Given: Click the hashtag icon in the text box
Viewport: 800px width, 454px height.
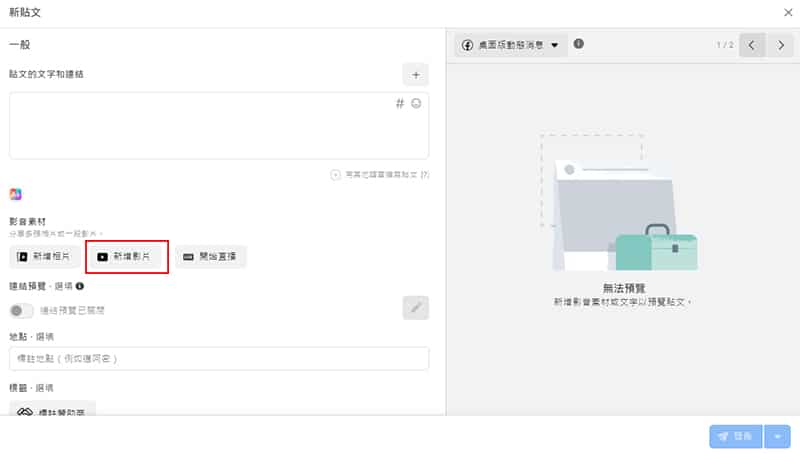Looking at the screenshot, I should click(x=400, y=104).
